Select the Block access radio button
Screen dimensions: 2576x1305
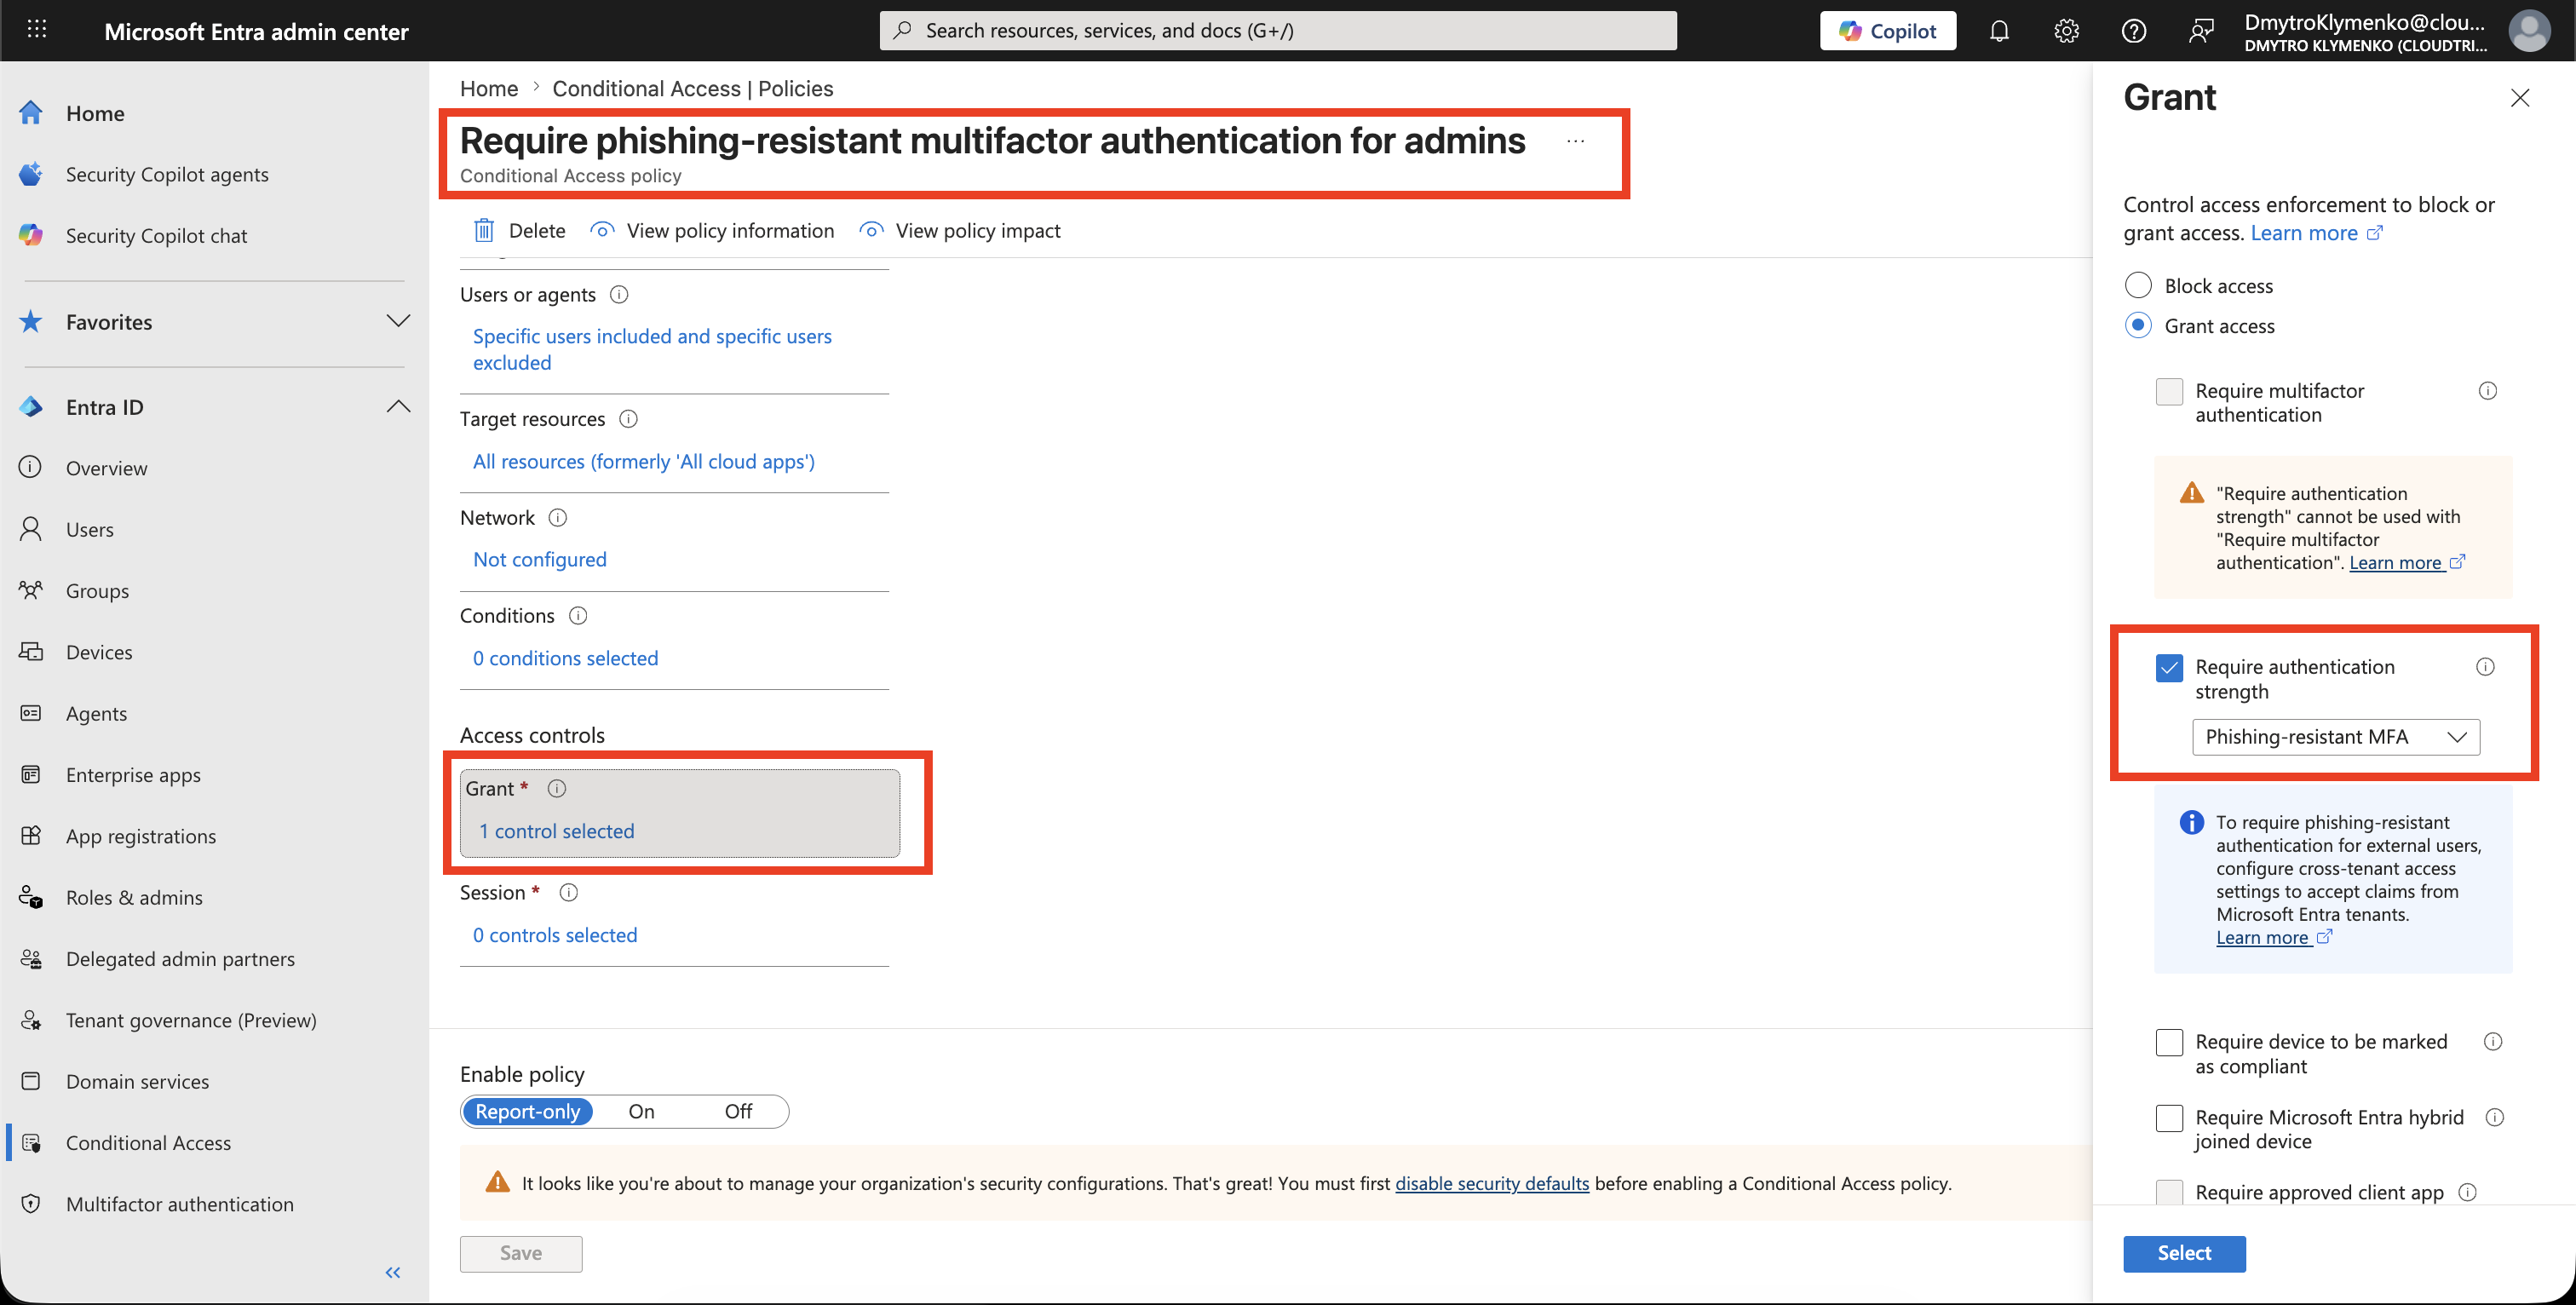coord(2138,285)
